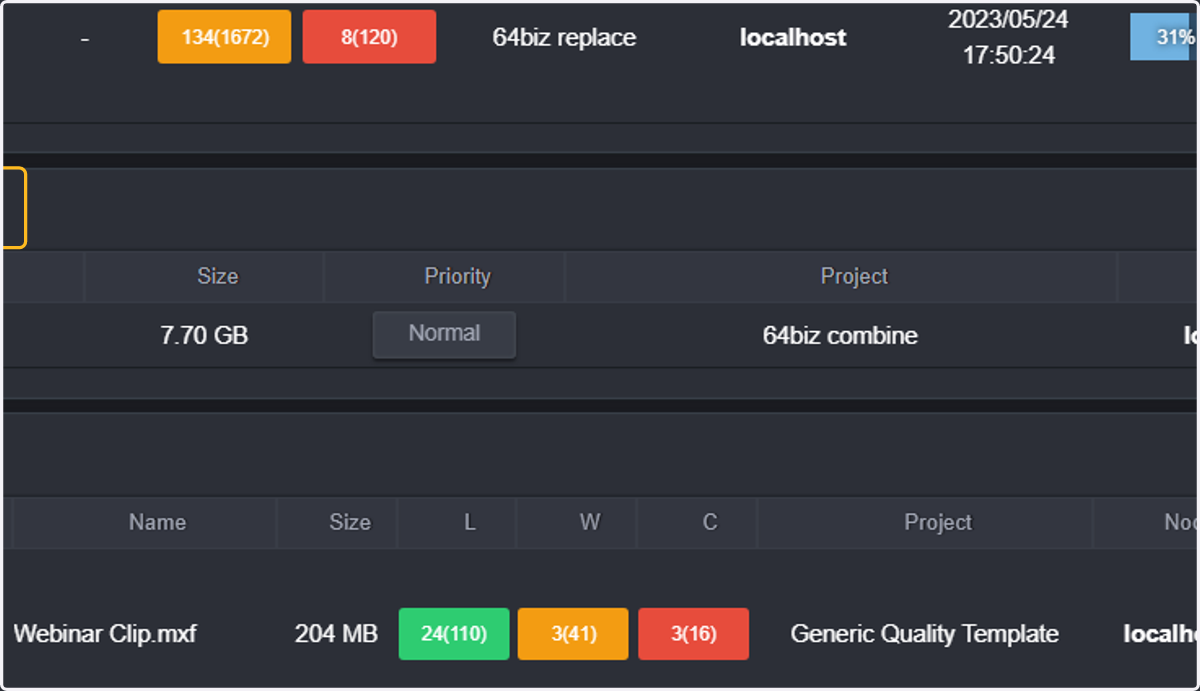1200x691 pixels.
Task: Click the Project header above Generic Quality Template
Action: (x=938, y=523)
